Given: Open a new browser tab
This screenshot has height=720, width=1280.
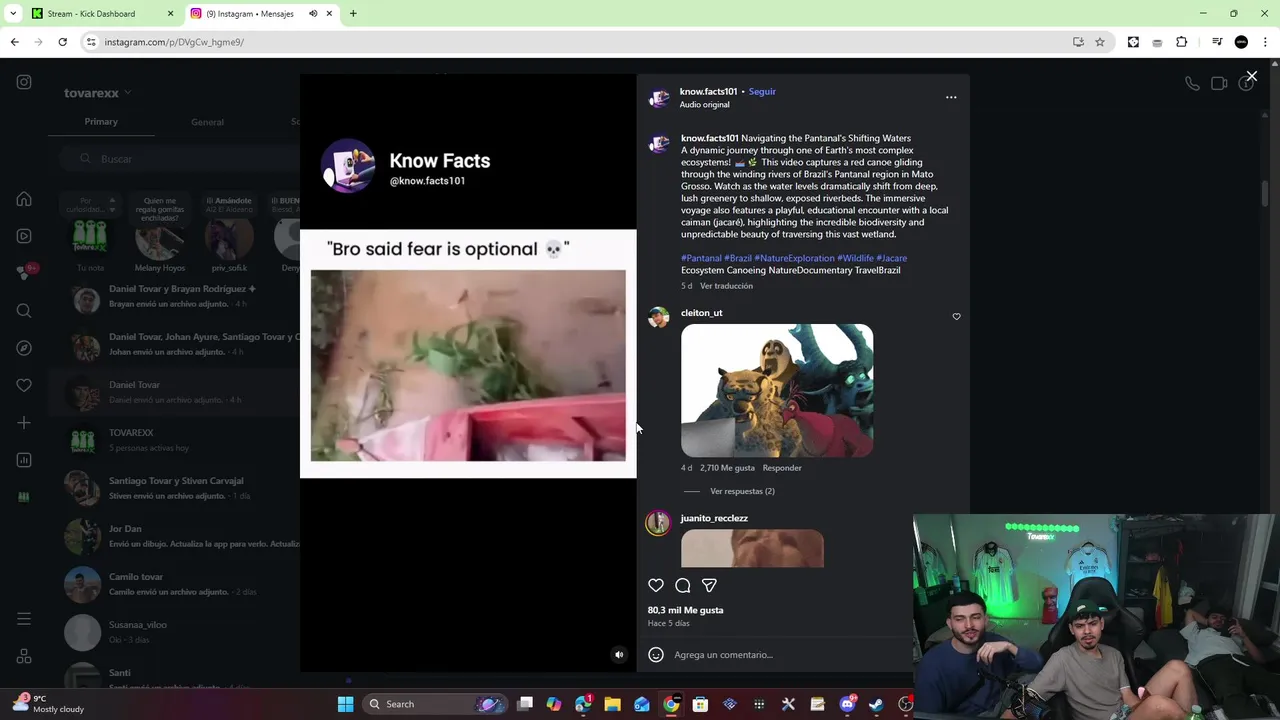Looking at the screenshot, I should (x=353, y=14).
